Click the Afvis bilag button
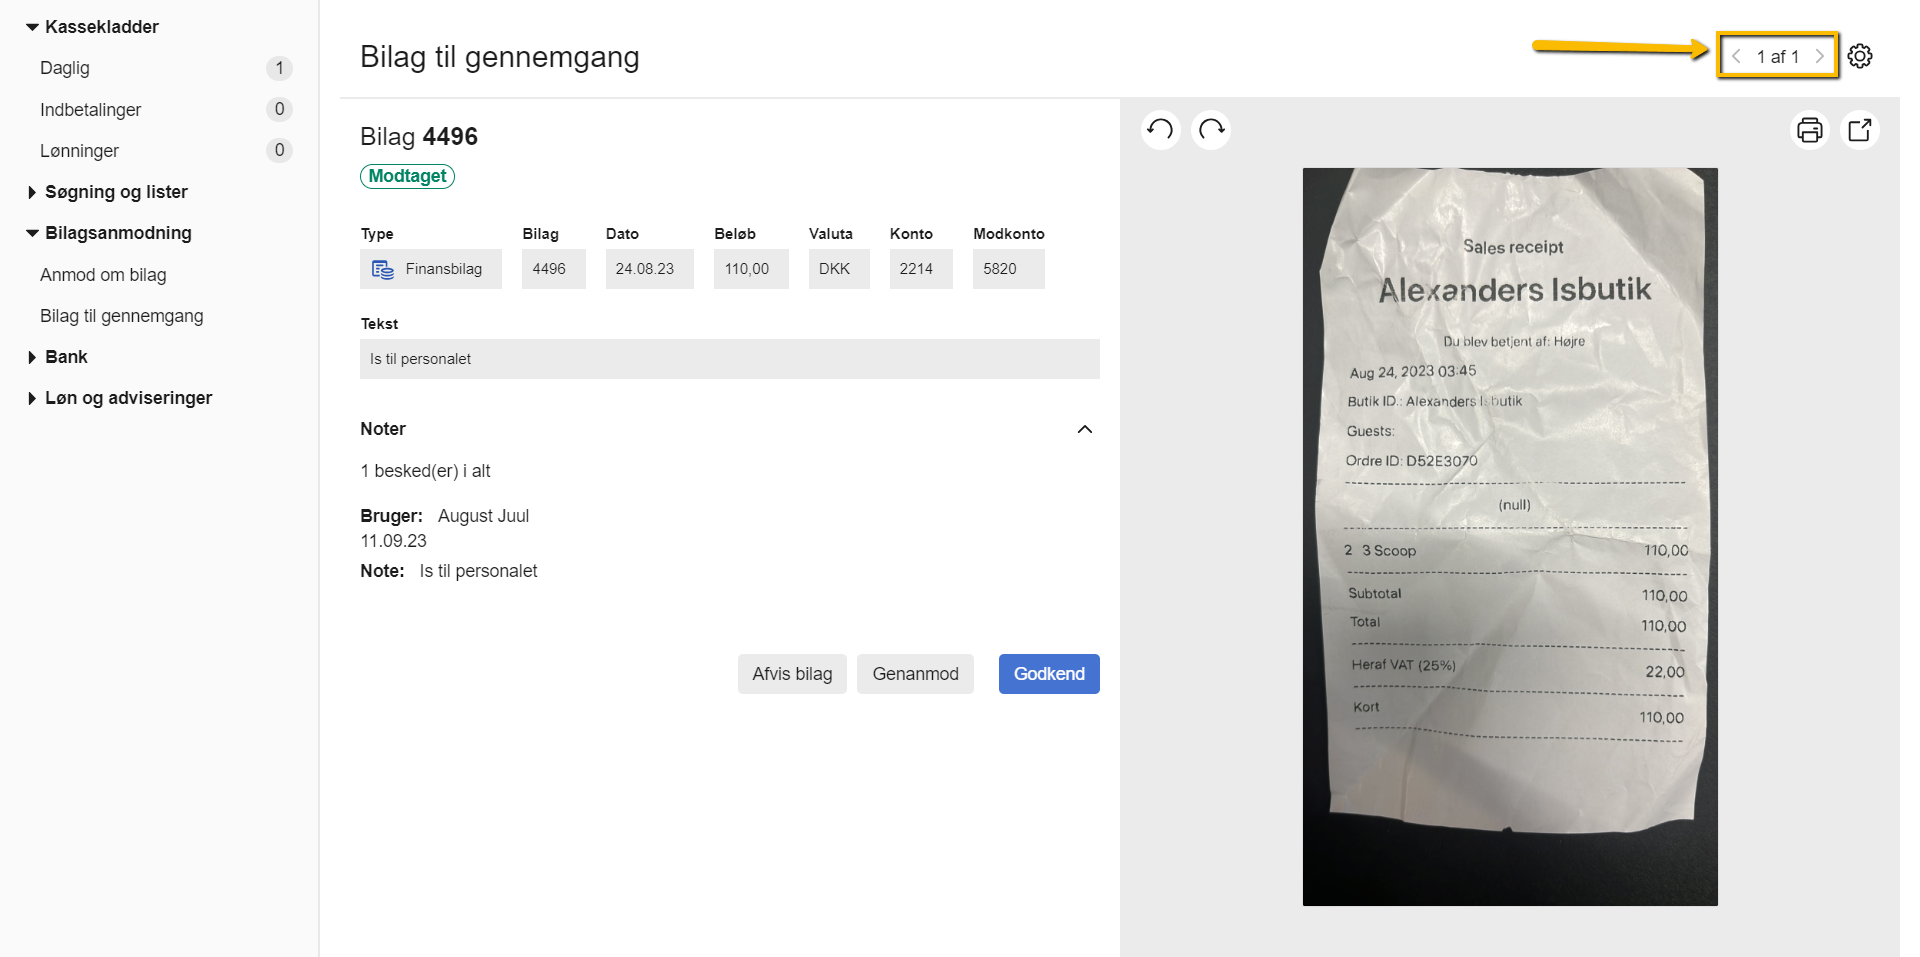Viewport: 1920px width, 957px height. coord(791,673)
